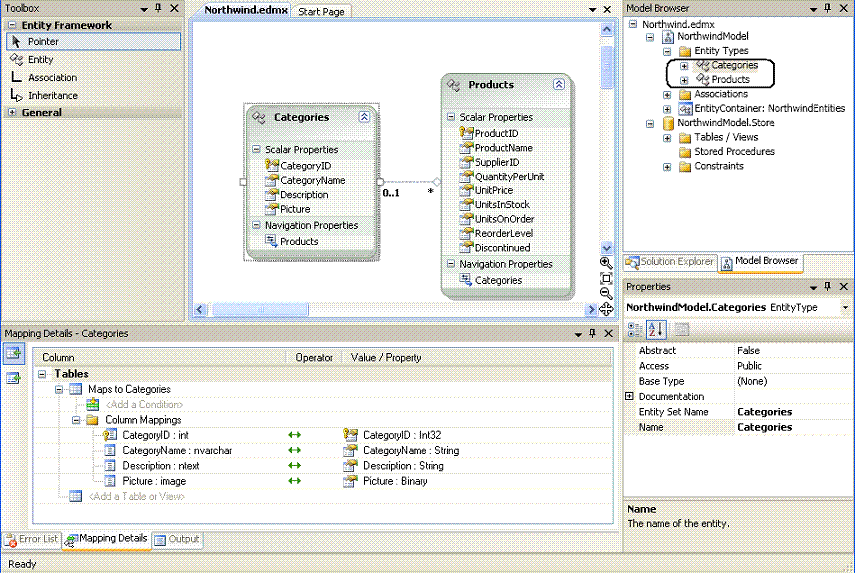Choose the Inheritance tool in the Toolbox
Viewport: 855px width, 573px height.
click(x=52, y=95)
